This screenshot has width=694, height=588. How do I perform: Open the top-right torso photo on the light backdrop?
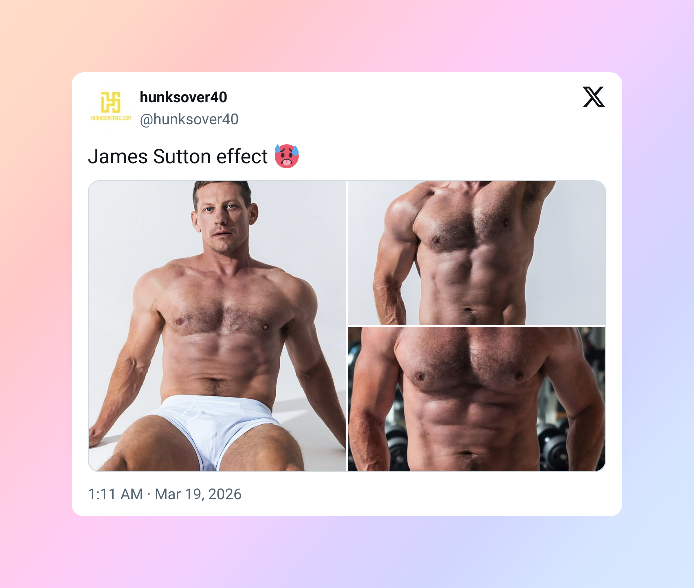click(477, 253)
